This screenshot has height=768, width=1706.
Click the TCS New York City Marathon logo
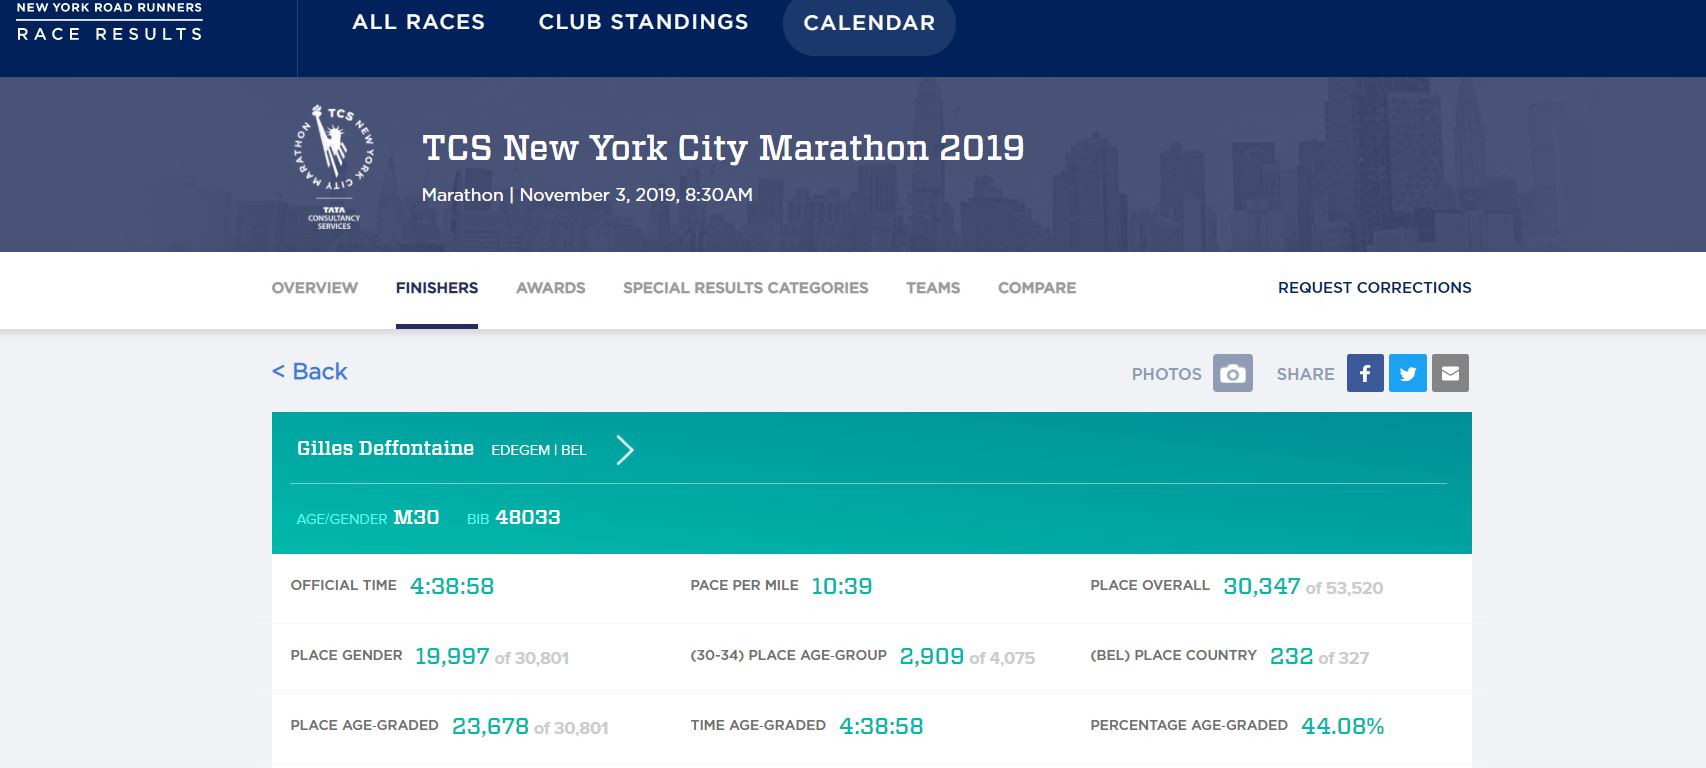coord(334,166)
